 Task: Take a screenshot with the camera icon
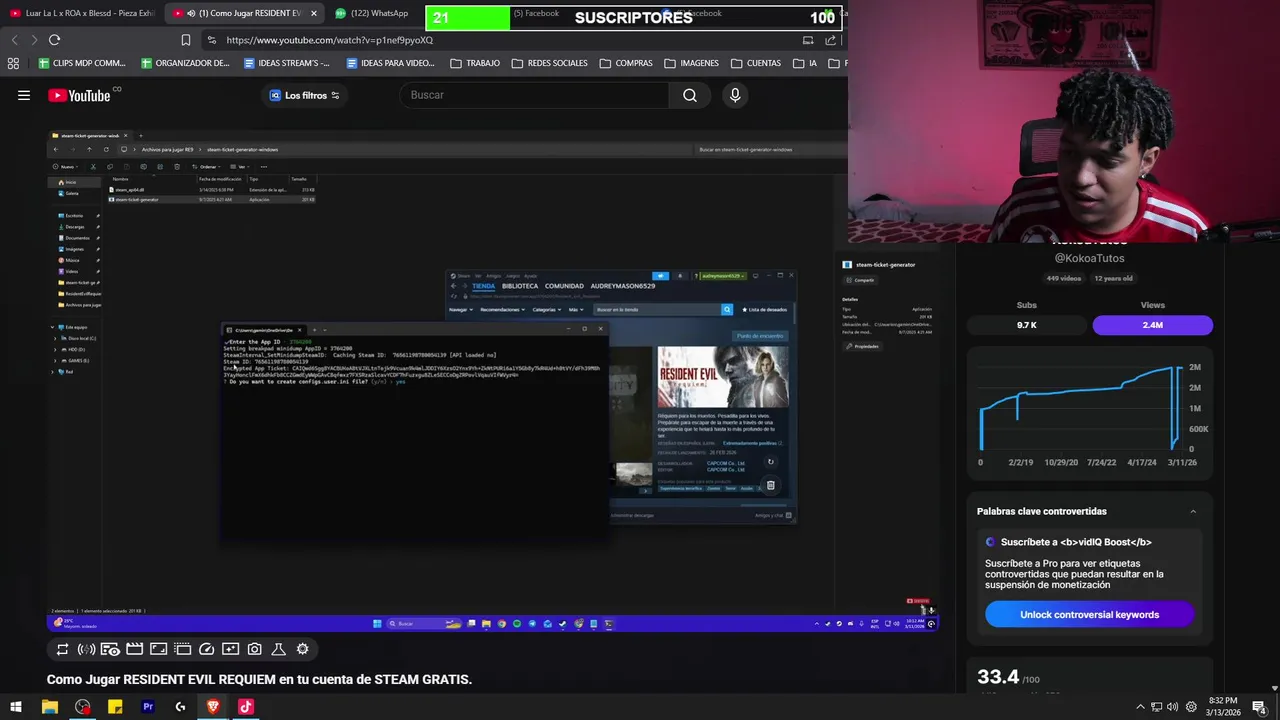pyautogui.click(x=254, y=649)
